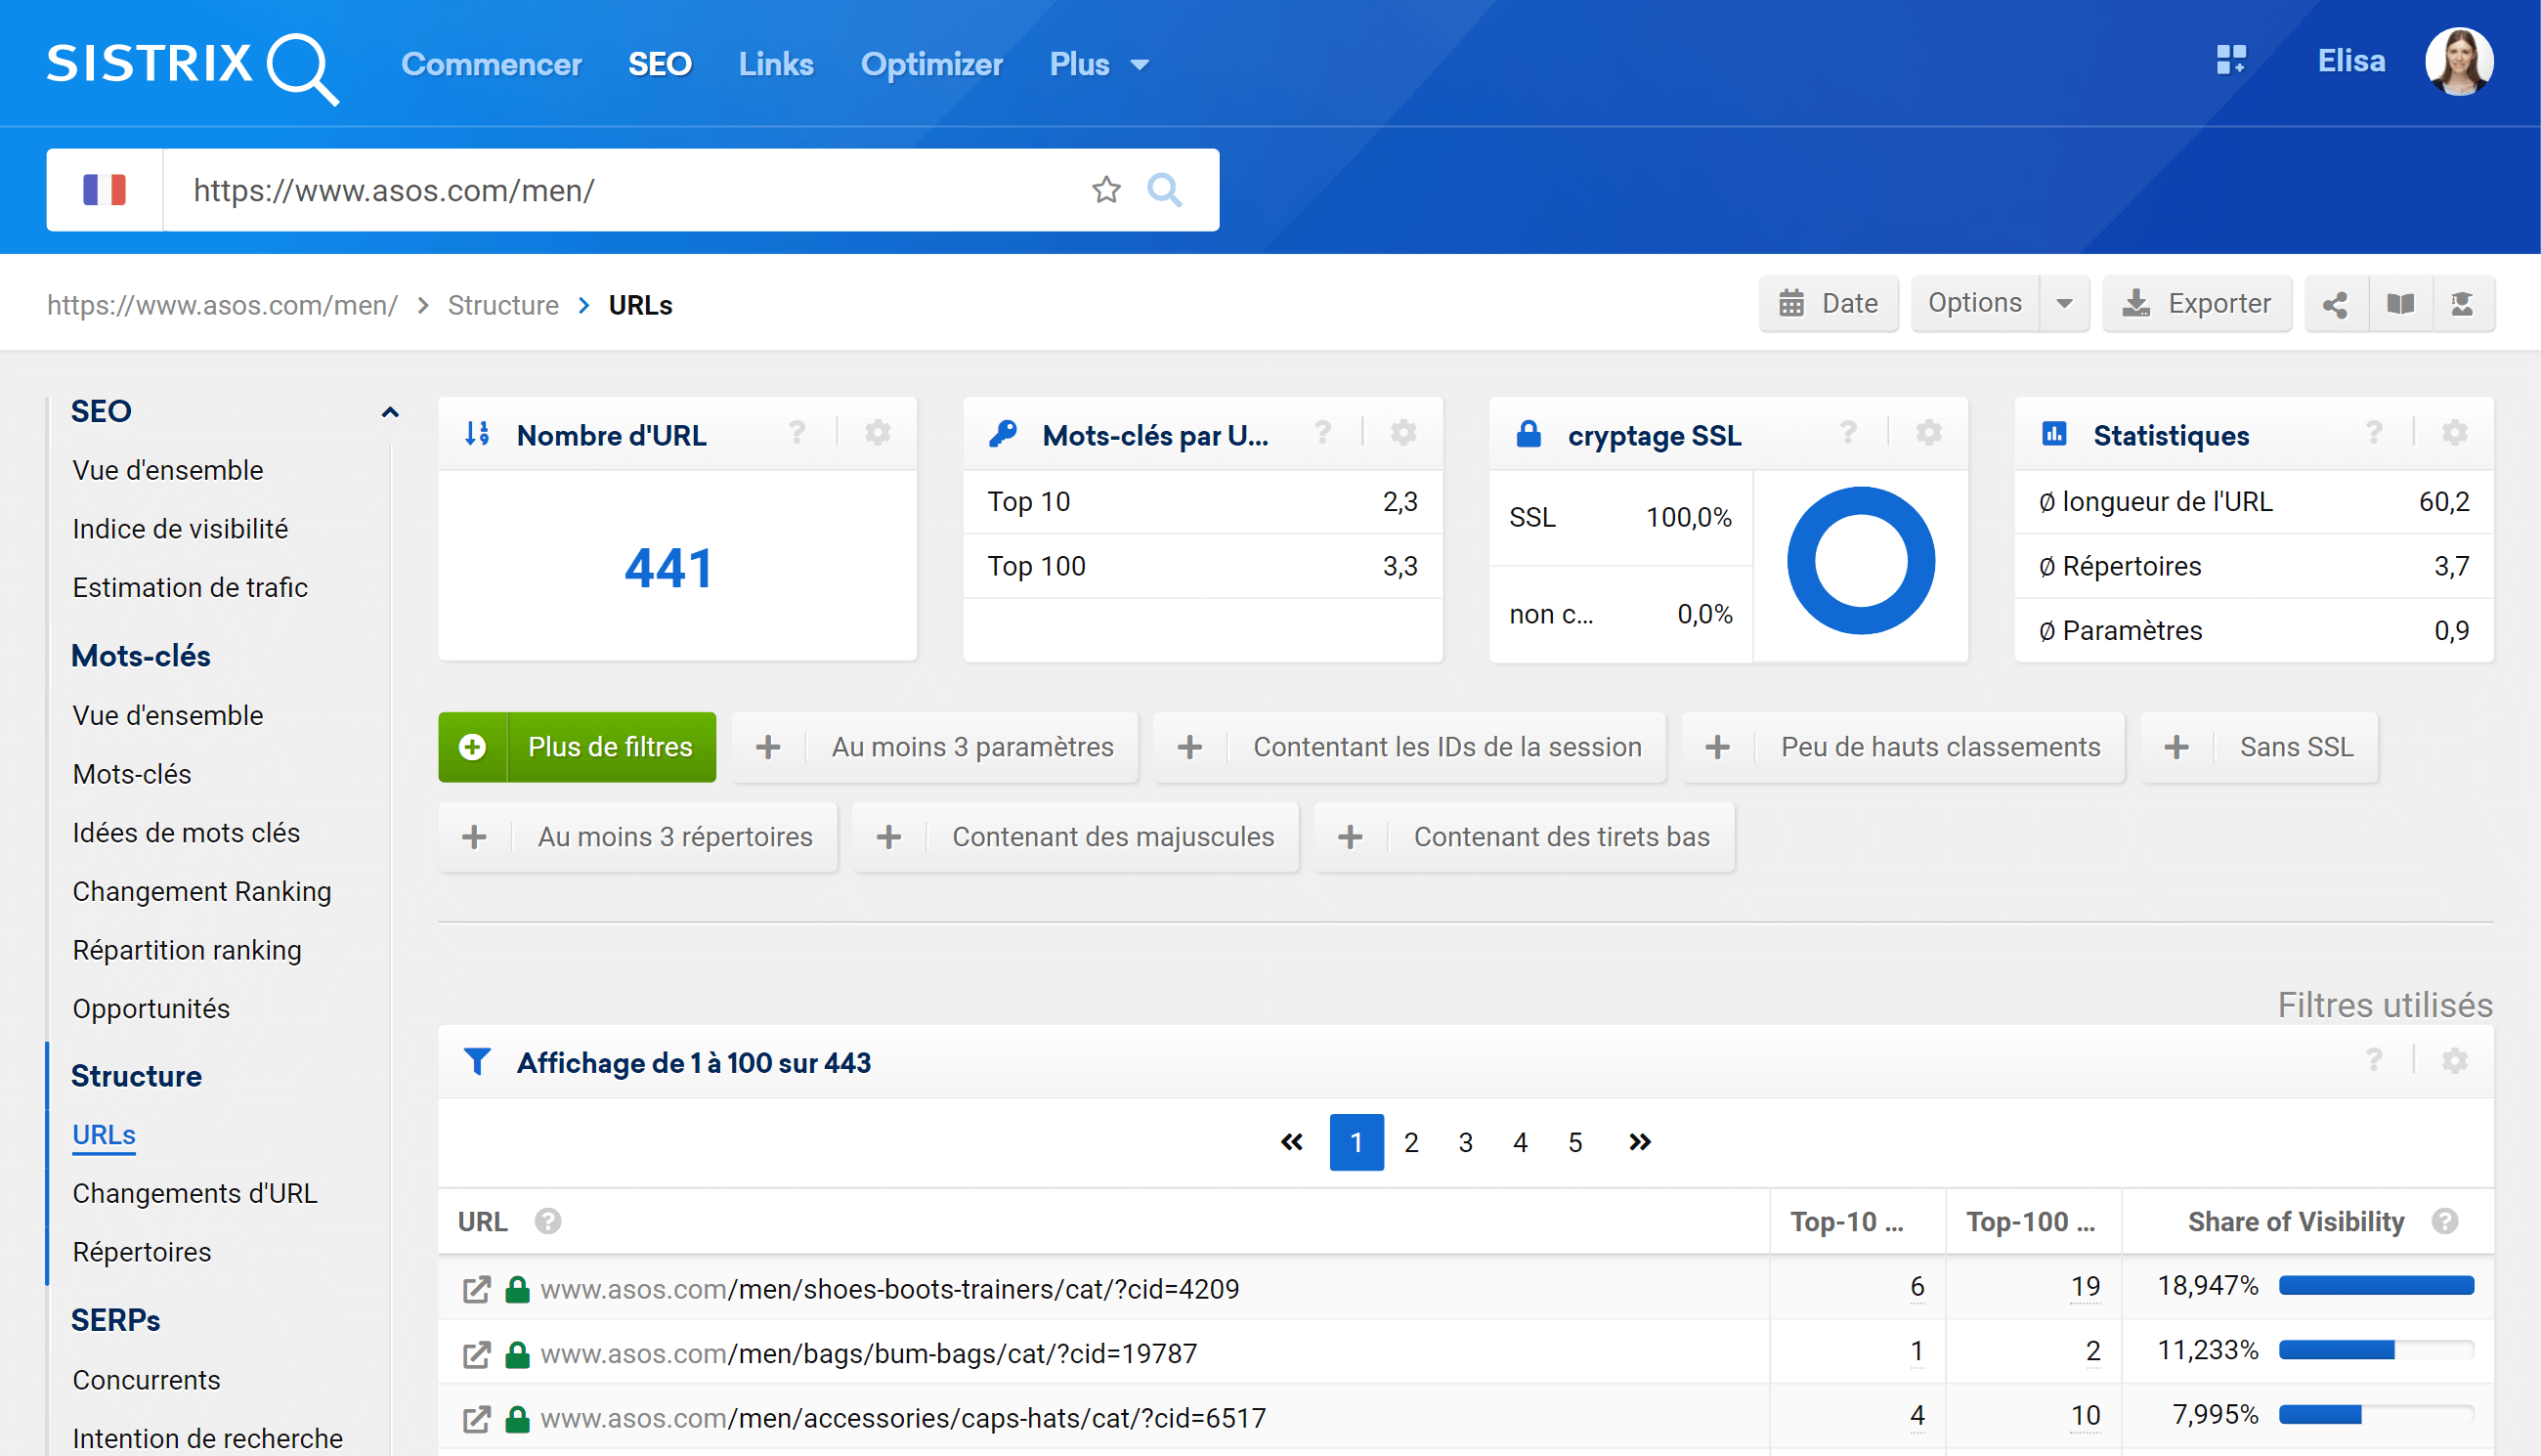
Task: Open the Options dropdown arrow
Action: coord(2064,304)
